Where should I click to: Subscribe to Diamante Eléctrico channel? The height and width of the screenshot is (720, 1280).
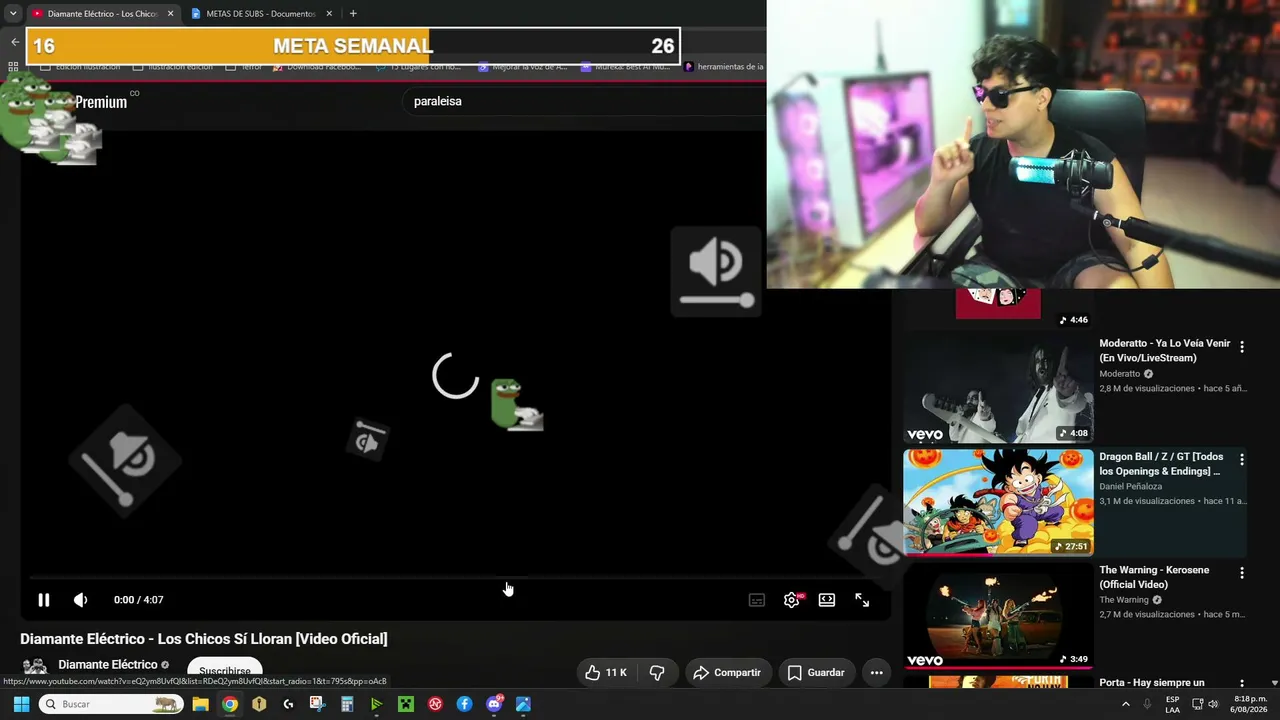click(x=225, y=671)
